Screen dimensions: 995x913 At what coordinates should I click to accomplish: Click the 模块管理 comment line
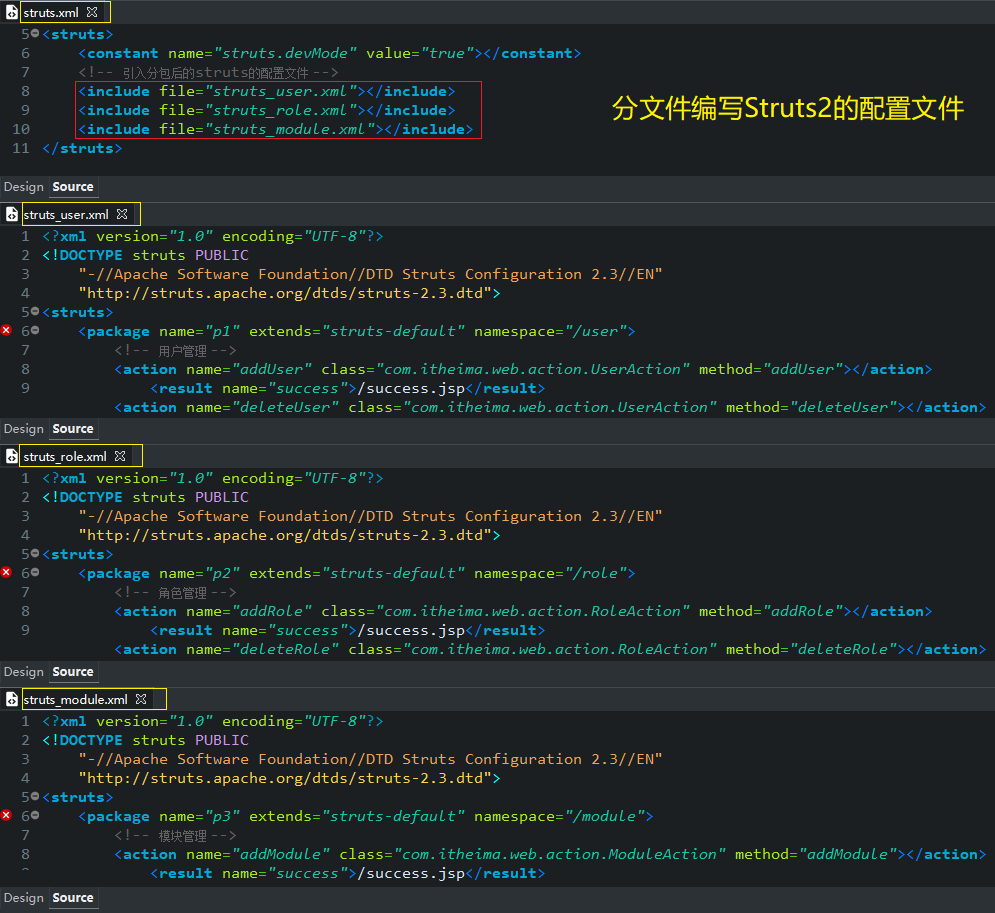[175, 836]
